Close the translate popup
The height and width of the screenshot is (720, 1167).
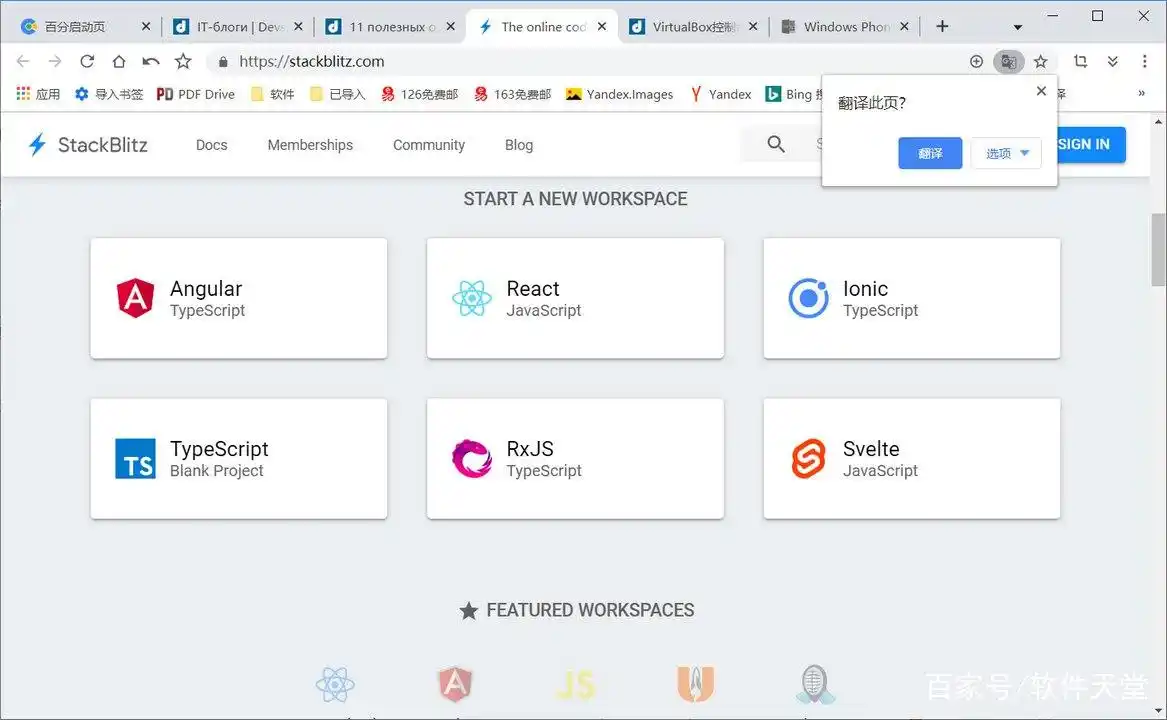[x=1041, y=91]
